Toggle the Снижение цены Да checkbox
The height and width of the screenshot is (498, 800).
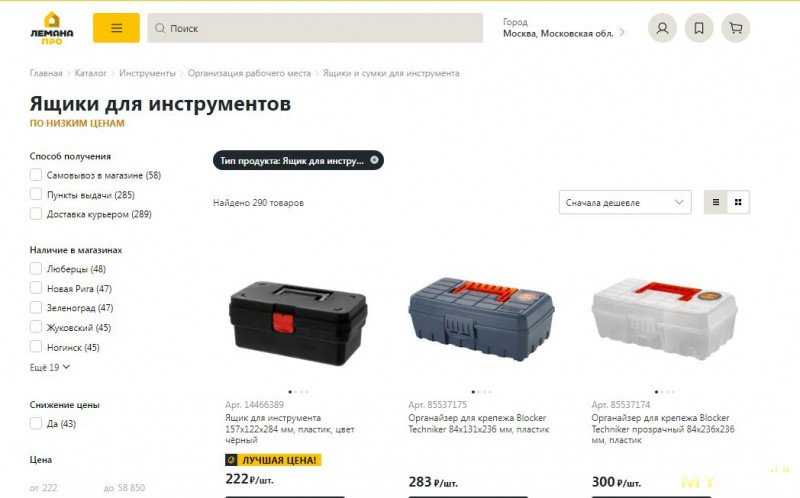(x=36, y=423)
